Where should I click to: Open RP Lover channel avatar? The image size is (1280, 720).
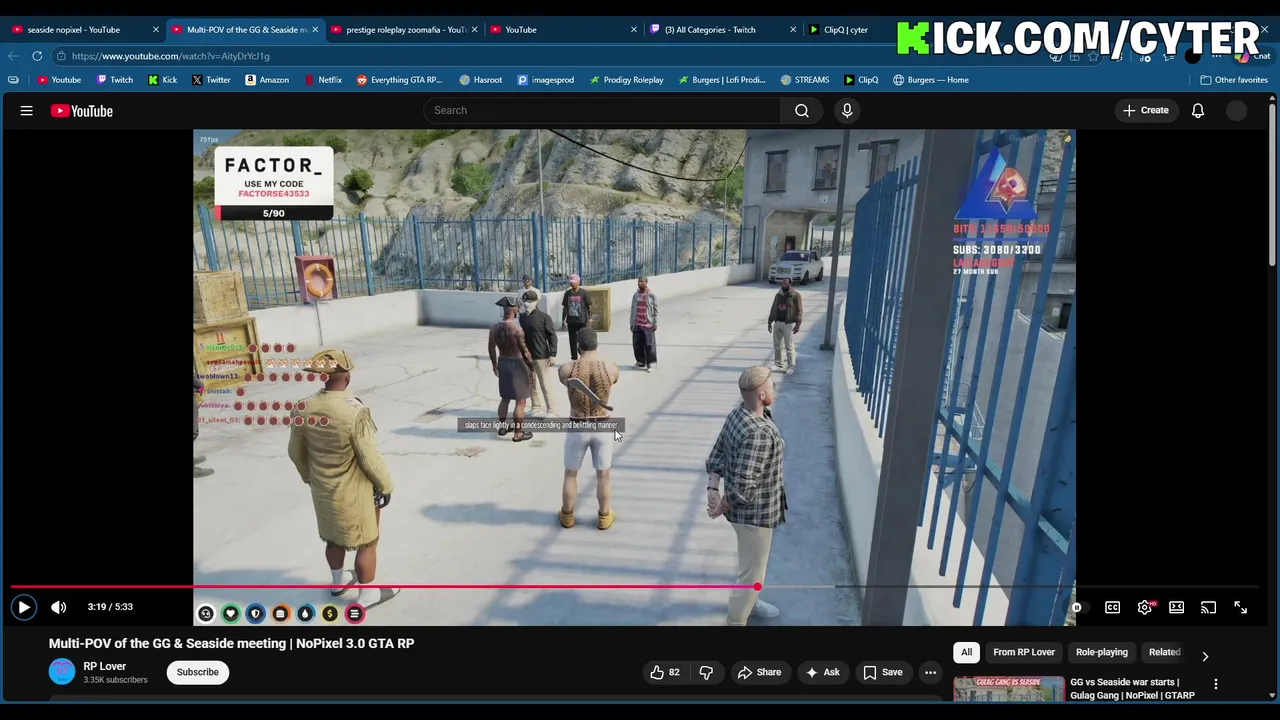pos(62,672)
